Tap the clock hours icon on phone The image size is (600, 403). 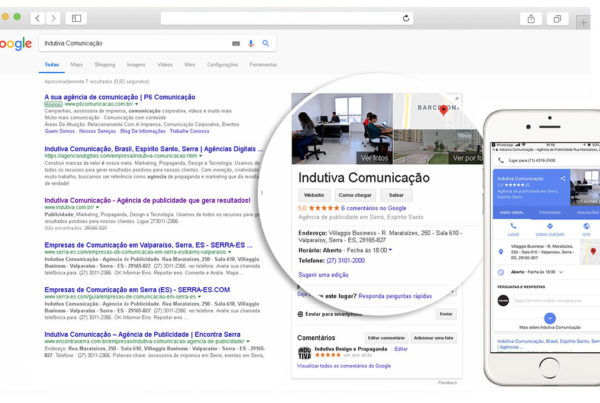point(501,272)
